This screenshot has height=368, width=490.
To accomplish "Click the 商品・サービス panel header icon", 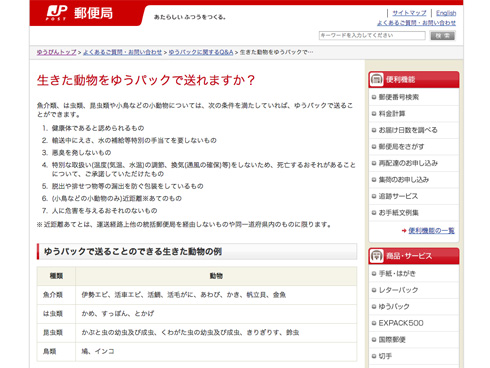I will [377, 256].
